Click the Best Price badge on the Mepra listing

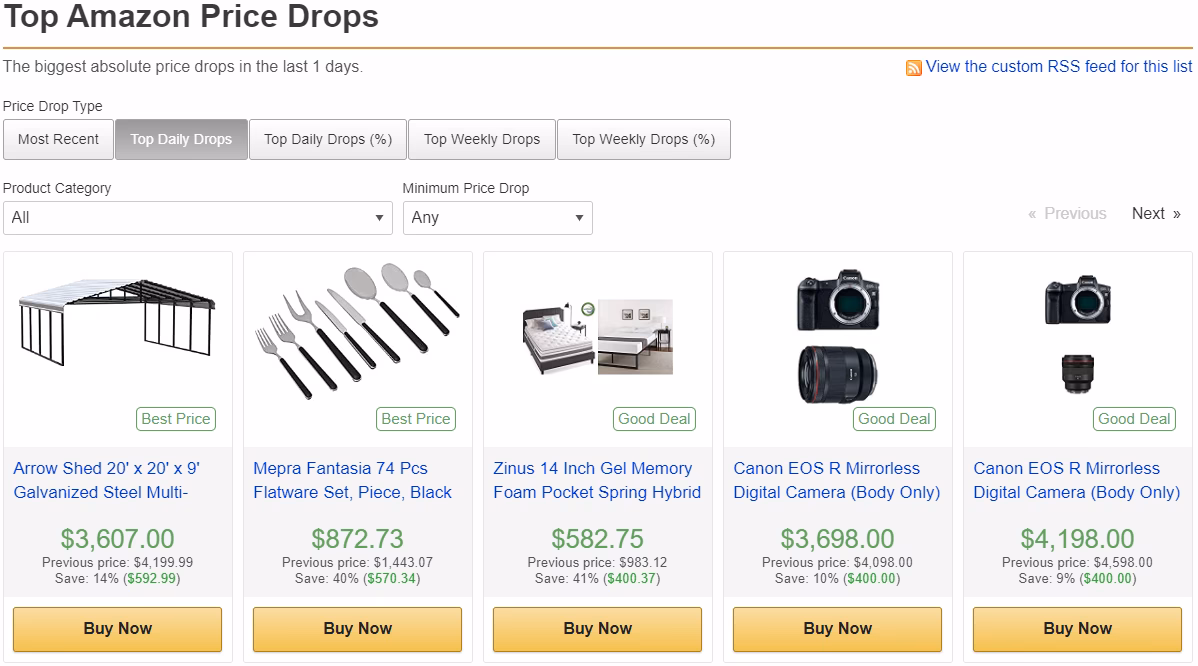click(415, 419)
